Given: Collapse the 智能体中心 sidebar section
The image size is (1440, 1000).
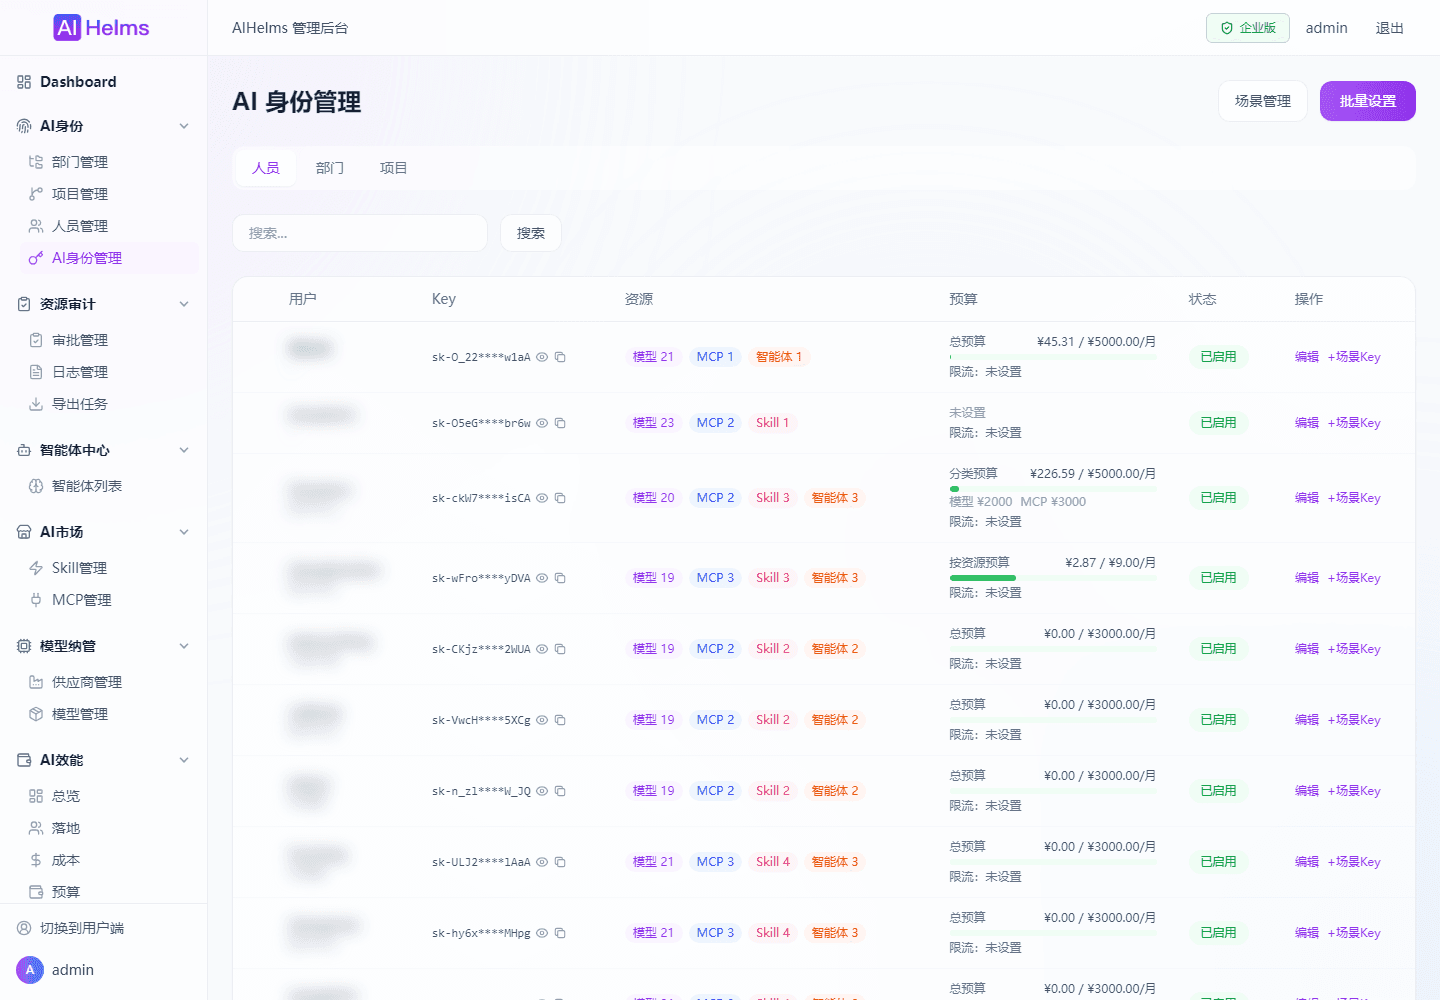Looking at the screenshot, I should pos(184,450).
